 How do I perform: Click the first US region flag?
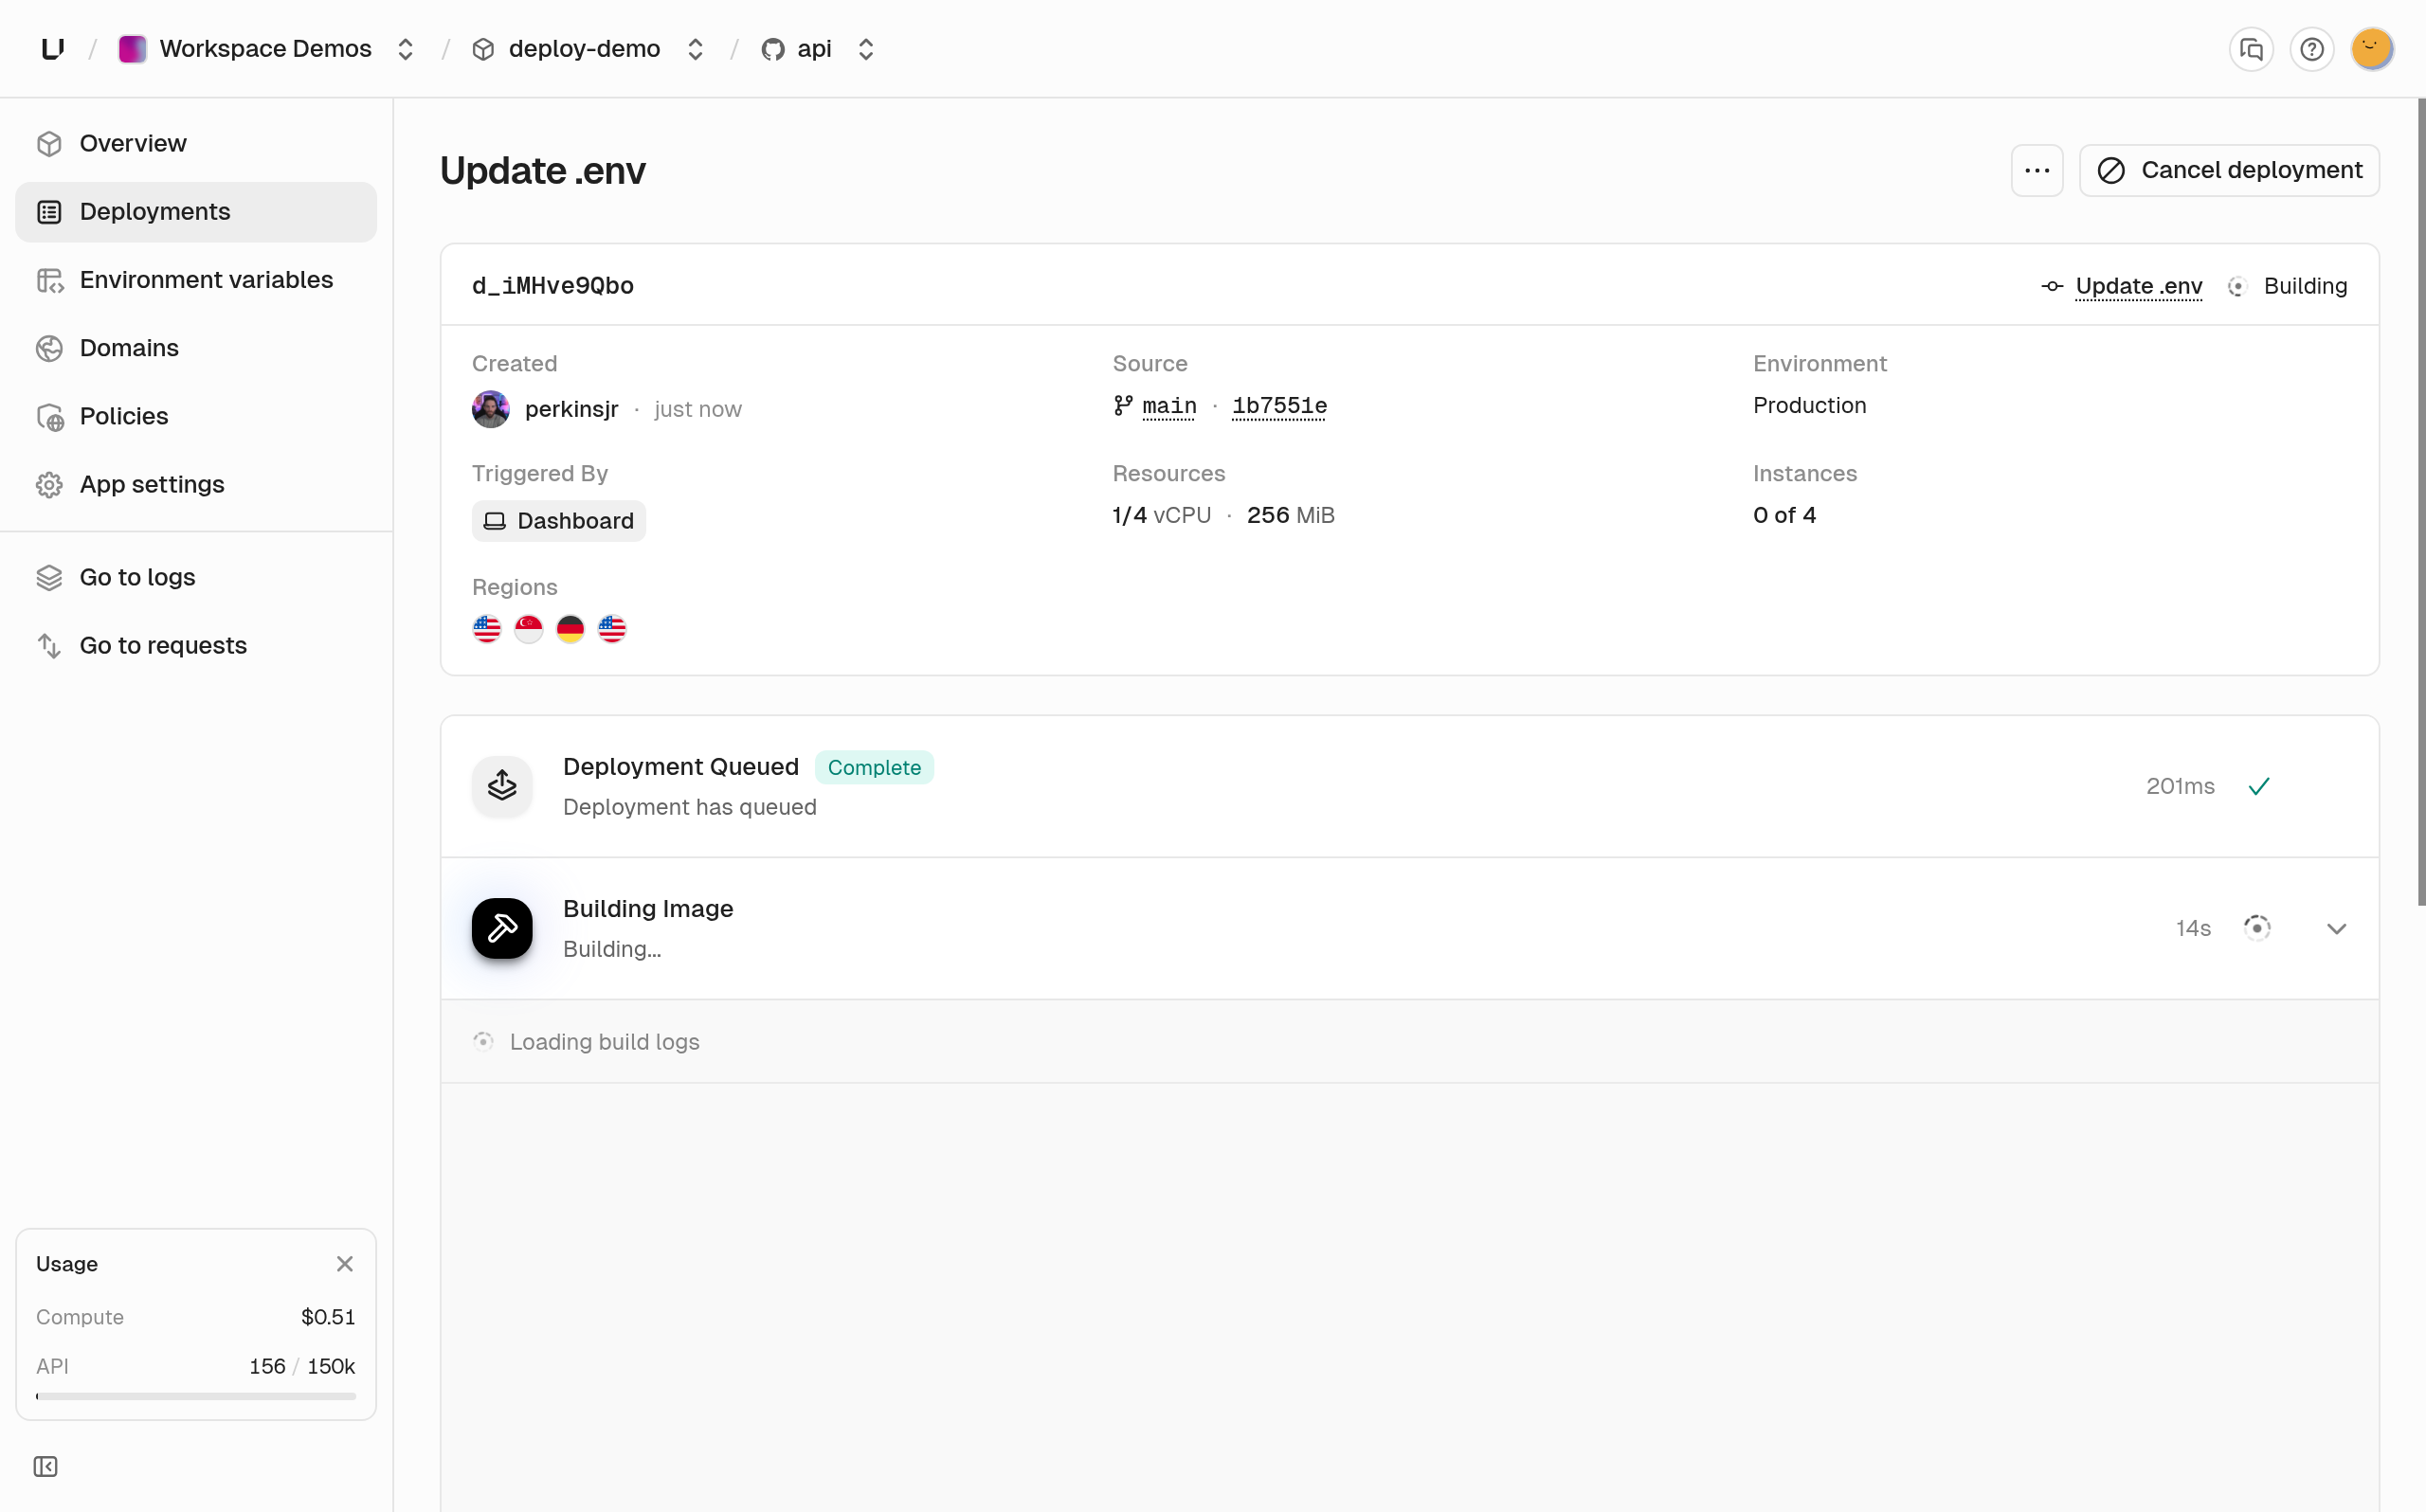487,629
